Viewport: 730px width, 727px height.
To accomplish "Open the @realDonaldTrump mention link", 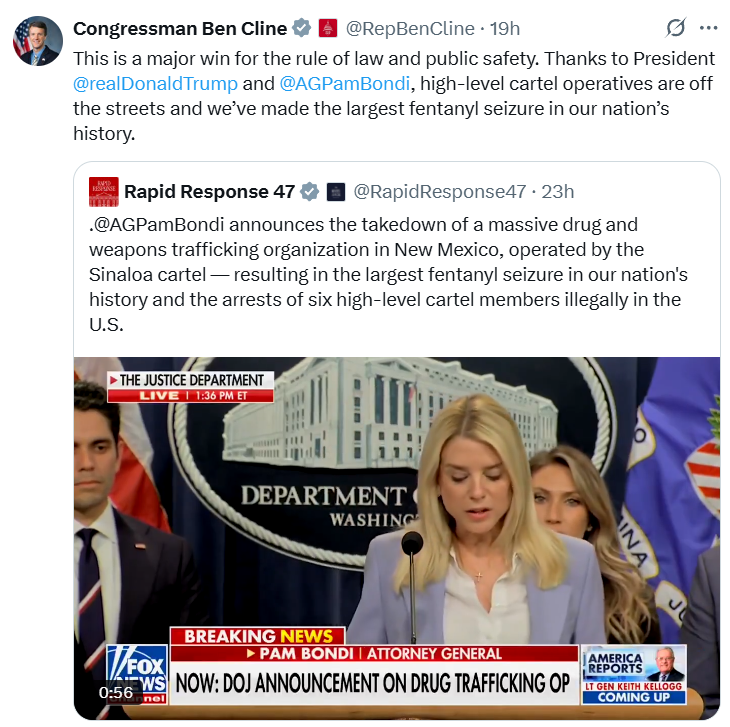I will pyautogui.click(x=155, y=84).
